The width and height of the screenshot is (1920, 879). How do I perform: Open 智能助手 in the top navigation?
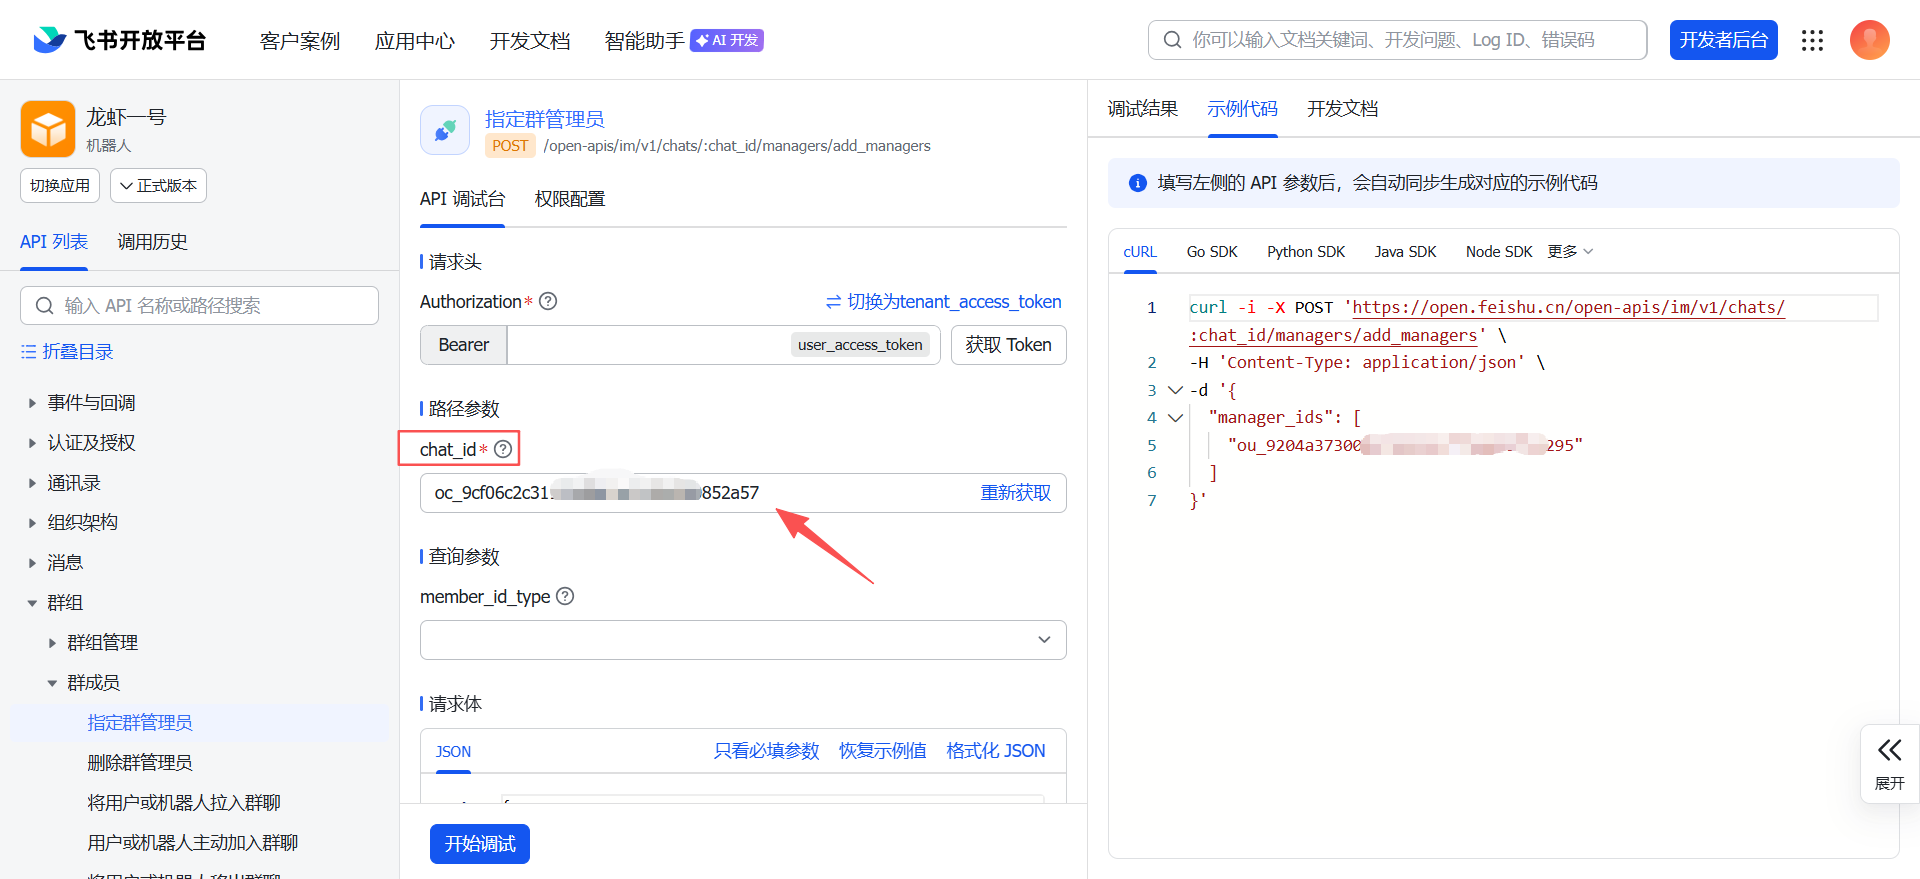point(645,41)
